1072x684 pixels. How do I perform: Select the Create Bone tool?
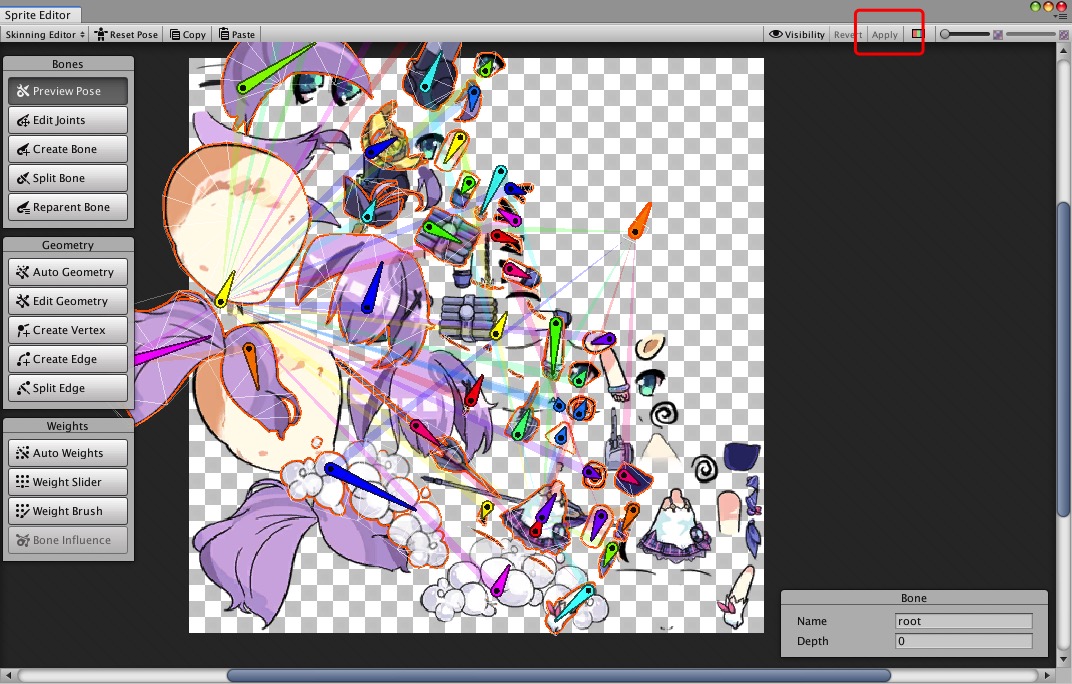(67, 149)
